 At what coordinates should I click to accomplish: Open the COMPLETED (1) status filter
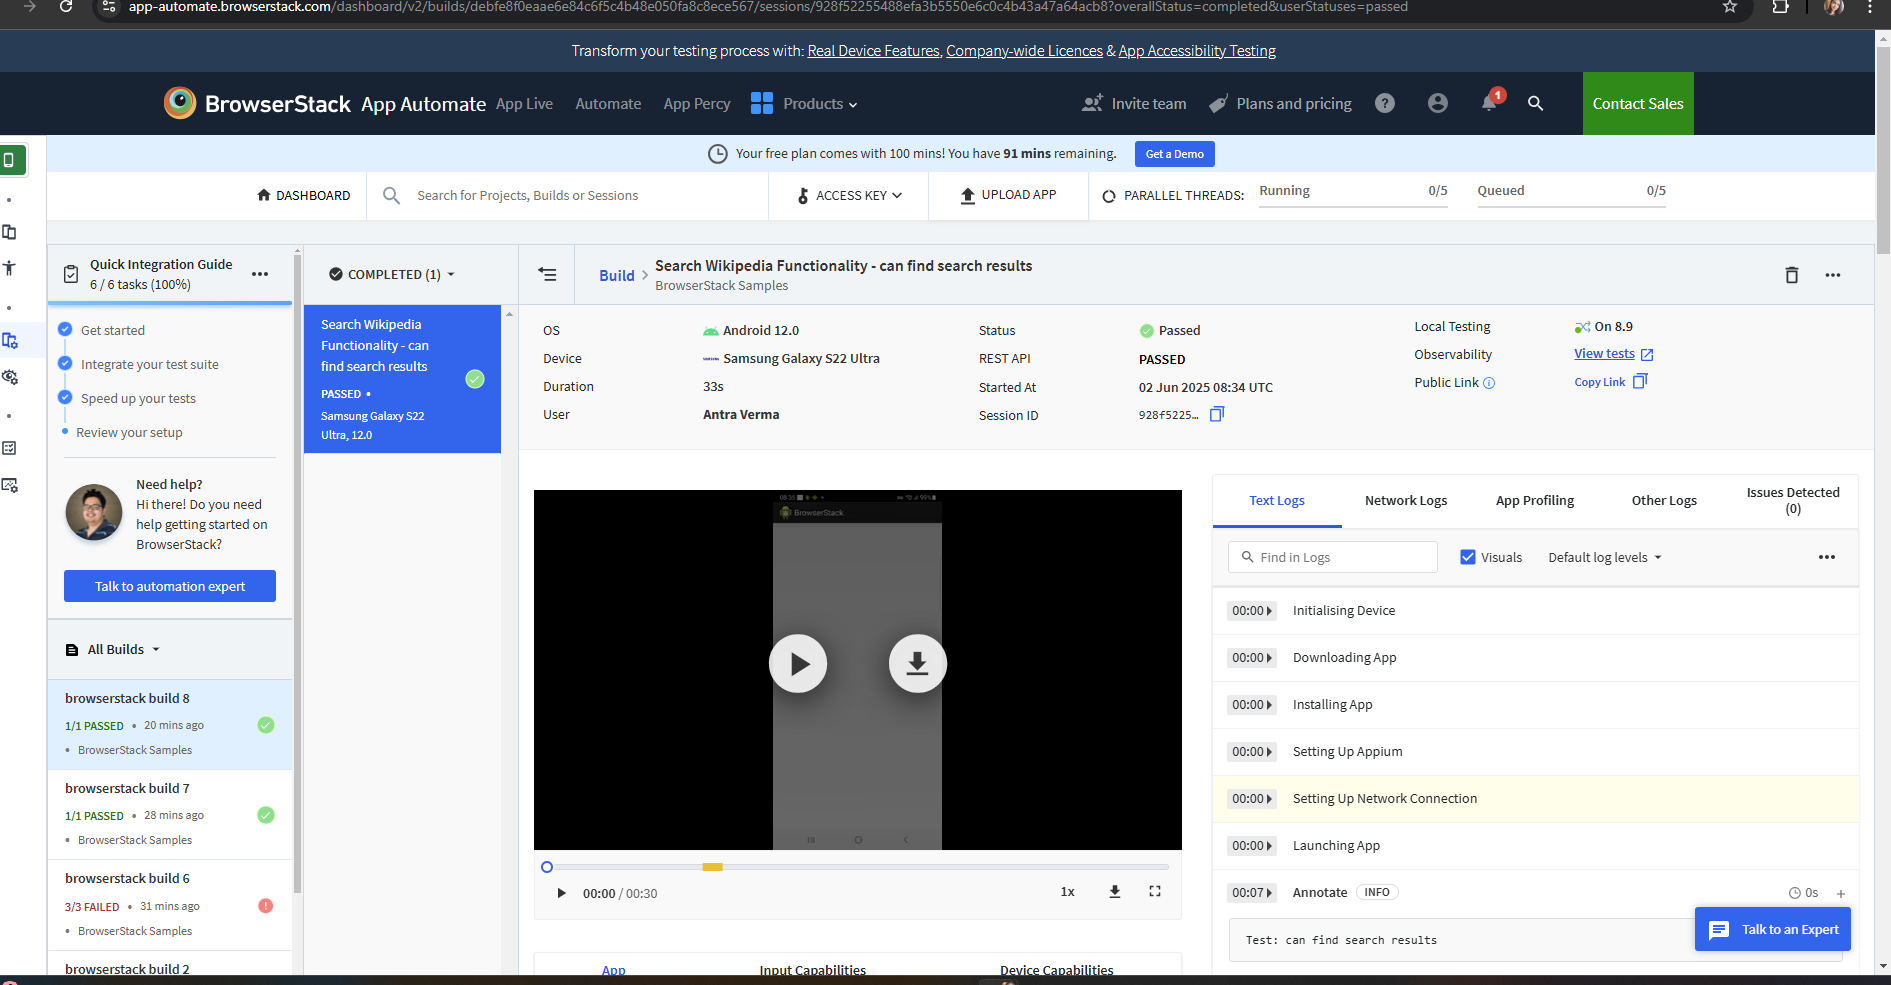[392, 274]
